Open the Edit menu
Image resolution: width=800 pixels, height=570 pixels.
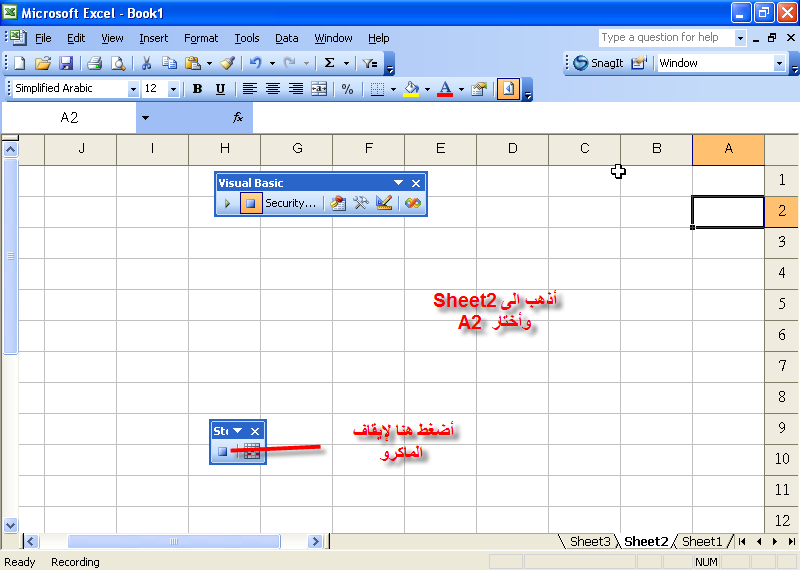click(x=76, y=38)
